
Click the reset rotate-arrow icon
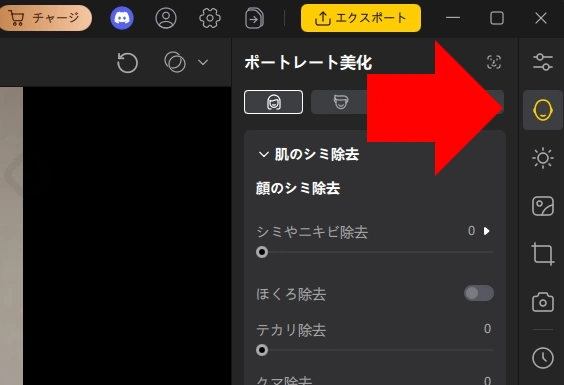tap(127, 63)
